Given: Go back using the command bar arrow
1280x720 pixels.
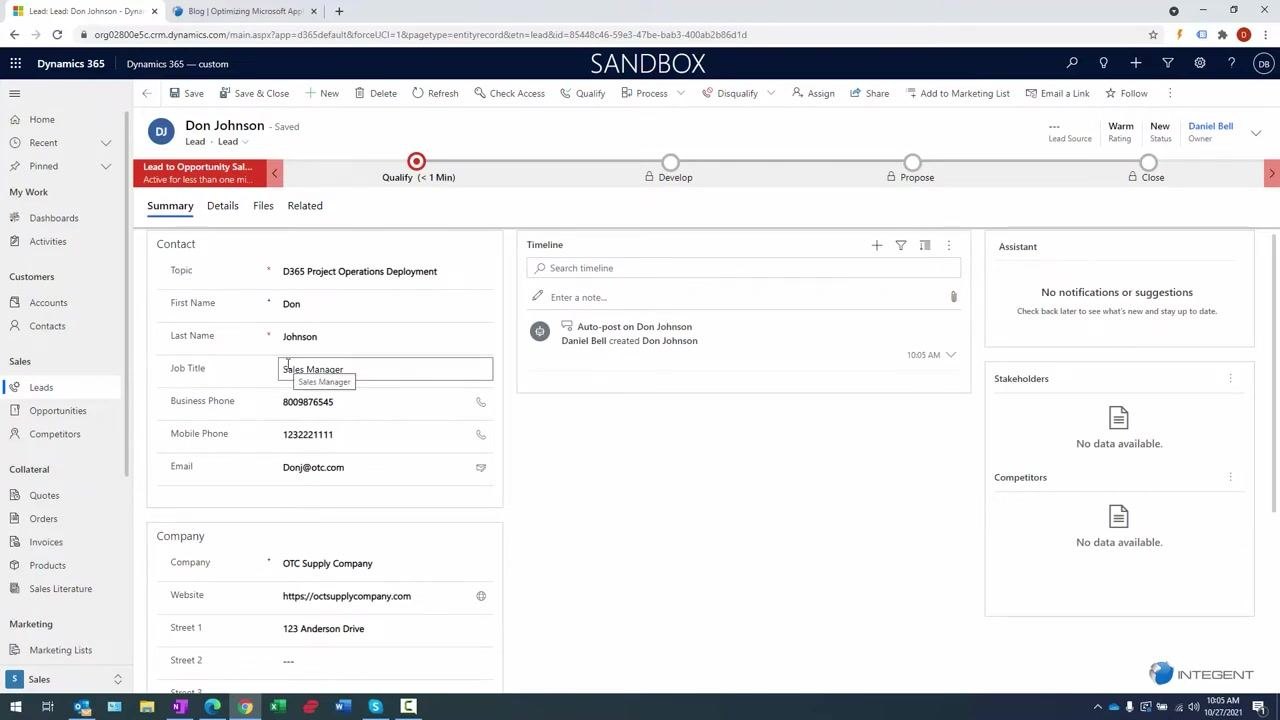Looking at the screenshot, I should (x=147, y=93).
